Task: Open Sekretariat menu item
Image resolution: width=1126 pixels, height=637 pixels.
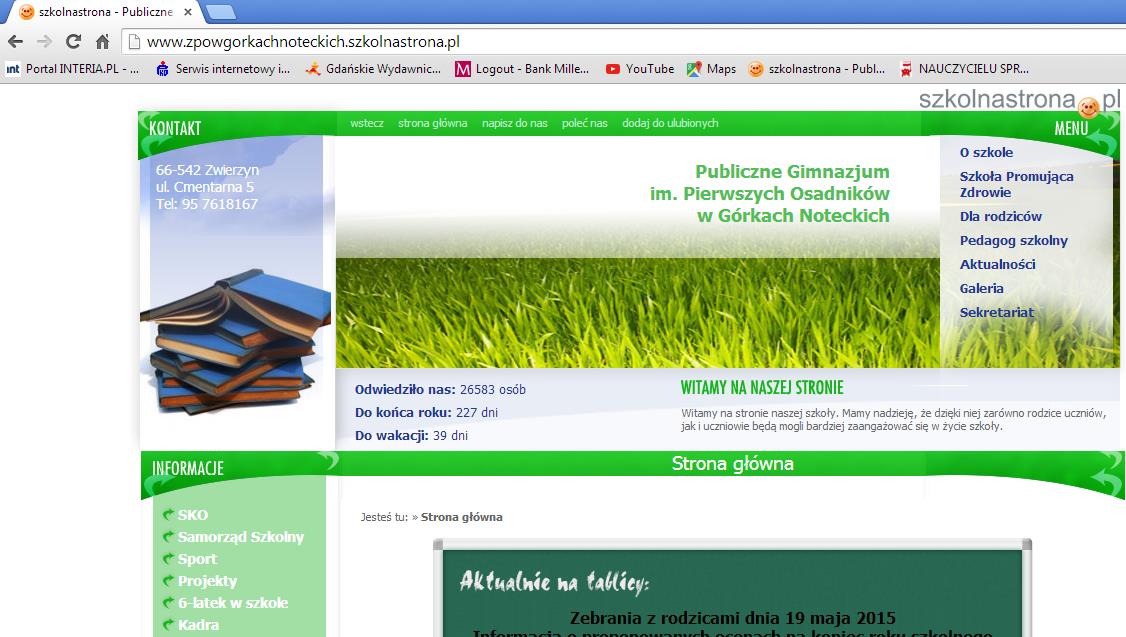Action: [x=996, y=312]
